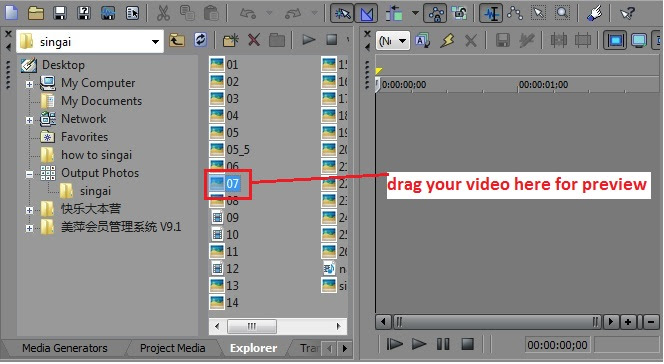
Task: Toggle Enable Snapping in the toolbar
Action: 342,14
